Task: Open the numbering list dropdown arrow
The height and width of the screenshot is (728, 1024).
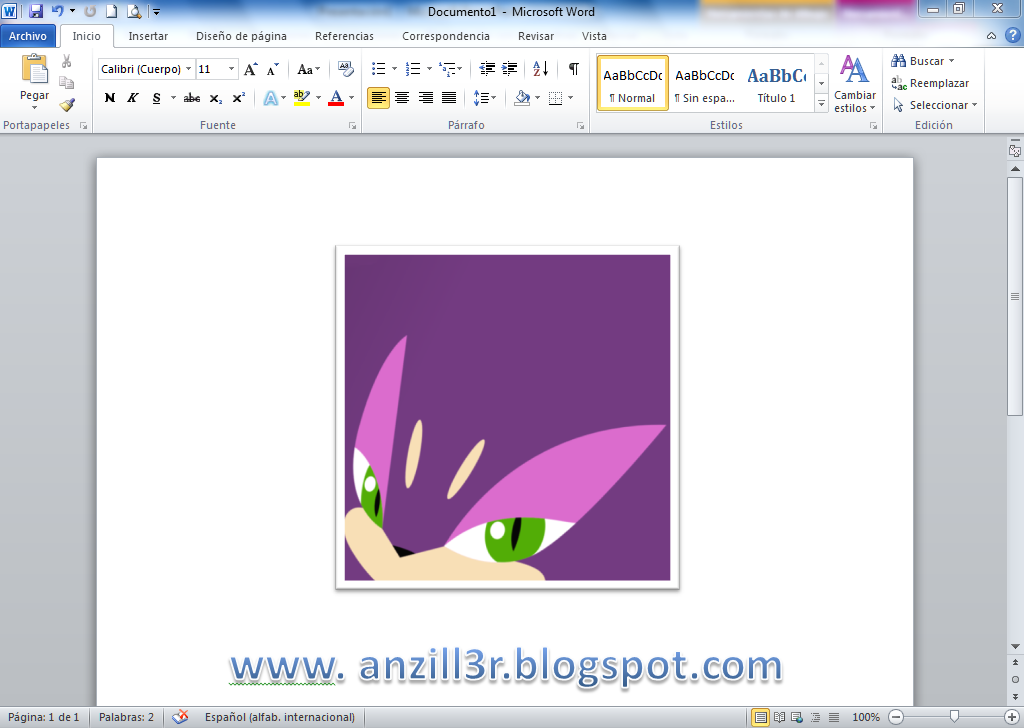Action: 429,69
